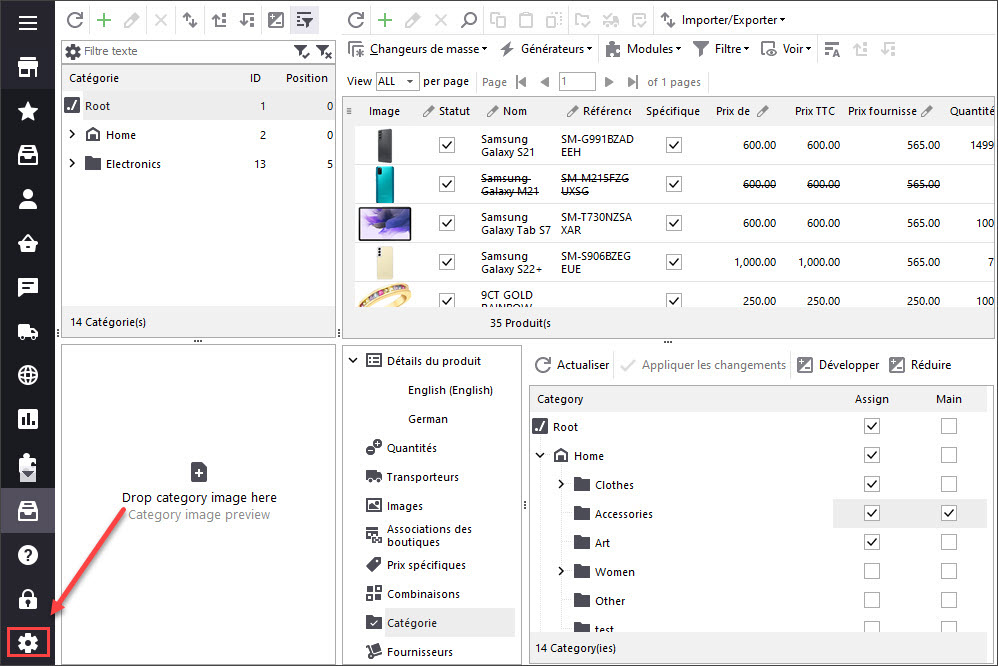998x666 pixels.
Task: Open Importer/Exporter dropdown
Action: coord(722,20)
